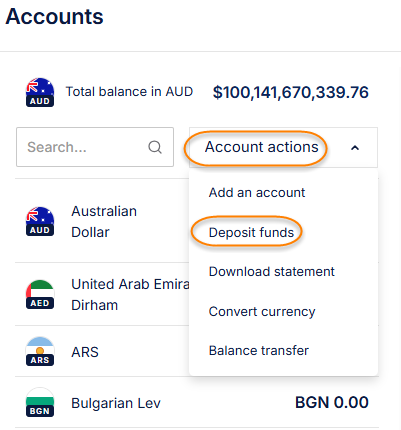The image size is (401, 430).
Task: Select Balance transfer menu entry
Action: (x=259, y=351)
